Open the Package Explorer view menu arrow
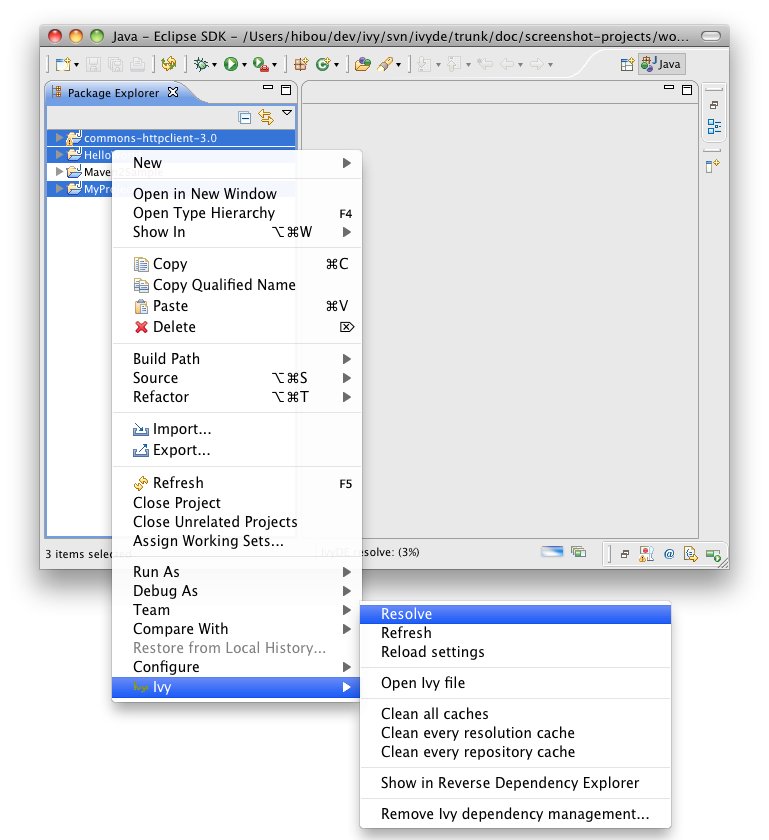 click(287, 114)
